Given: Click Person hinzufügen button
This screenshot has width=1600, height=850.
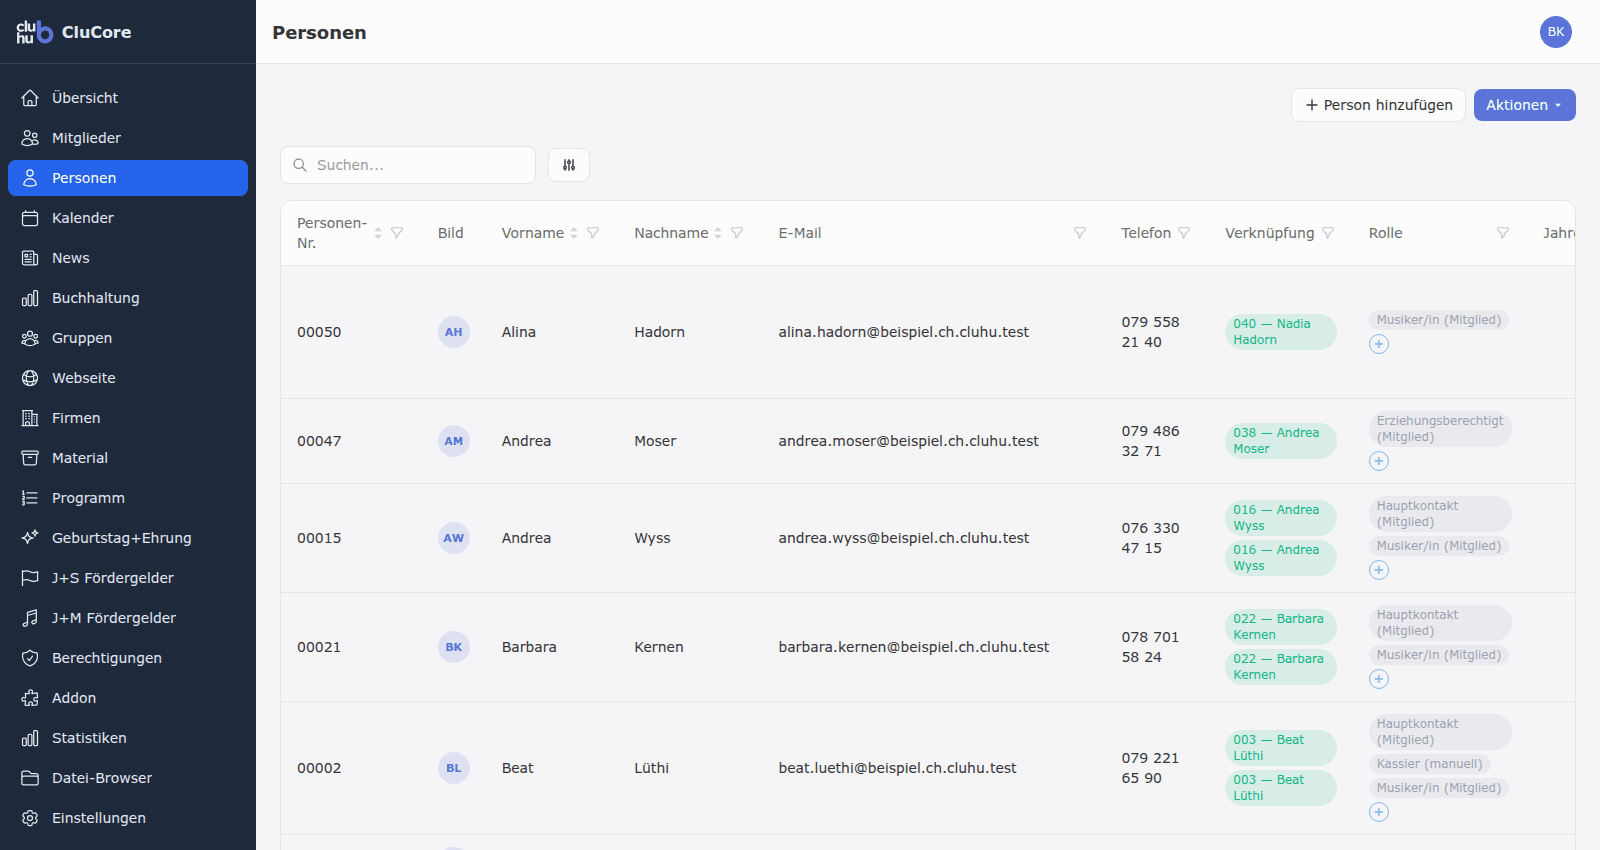Looking at the screenshot, I should pos(1378,105).
